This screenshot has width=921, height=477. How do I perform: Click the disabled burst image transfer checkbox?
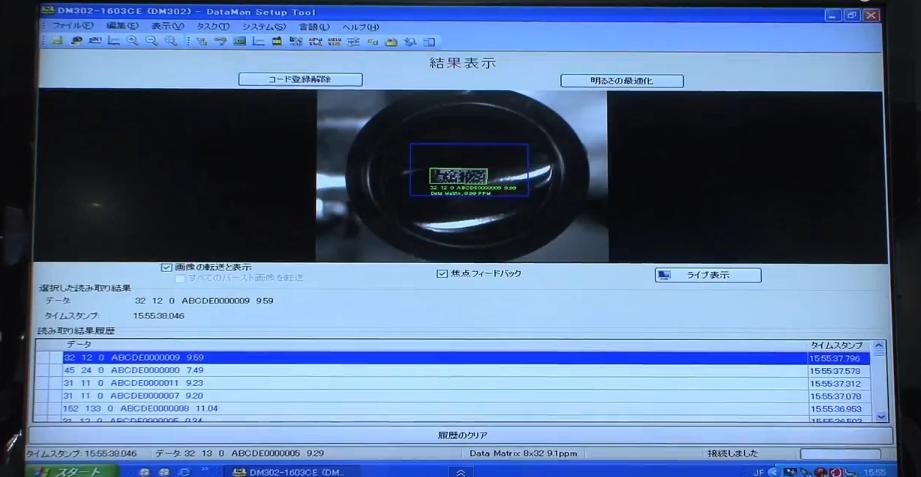point(180,278)
